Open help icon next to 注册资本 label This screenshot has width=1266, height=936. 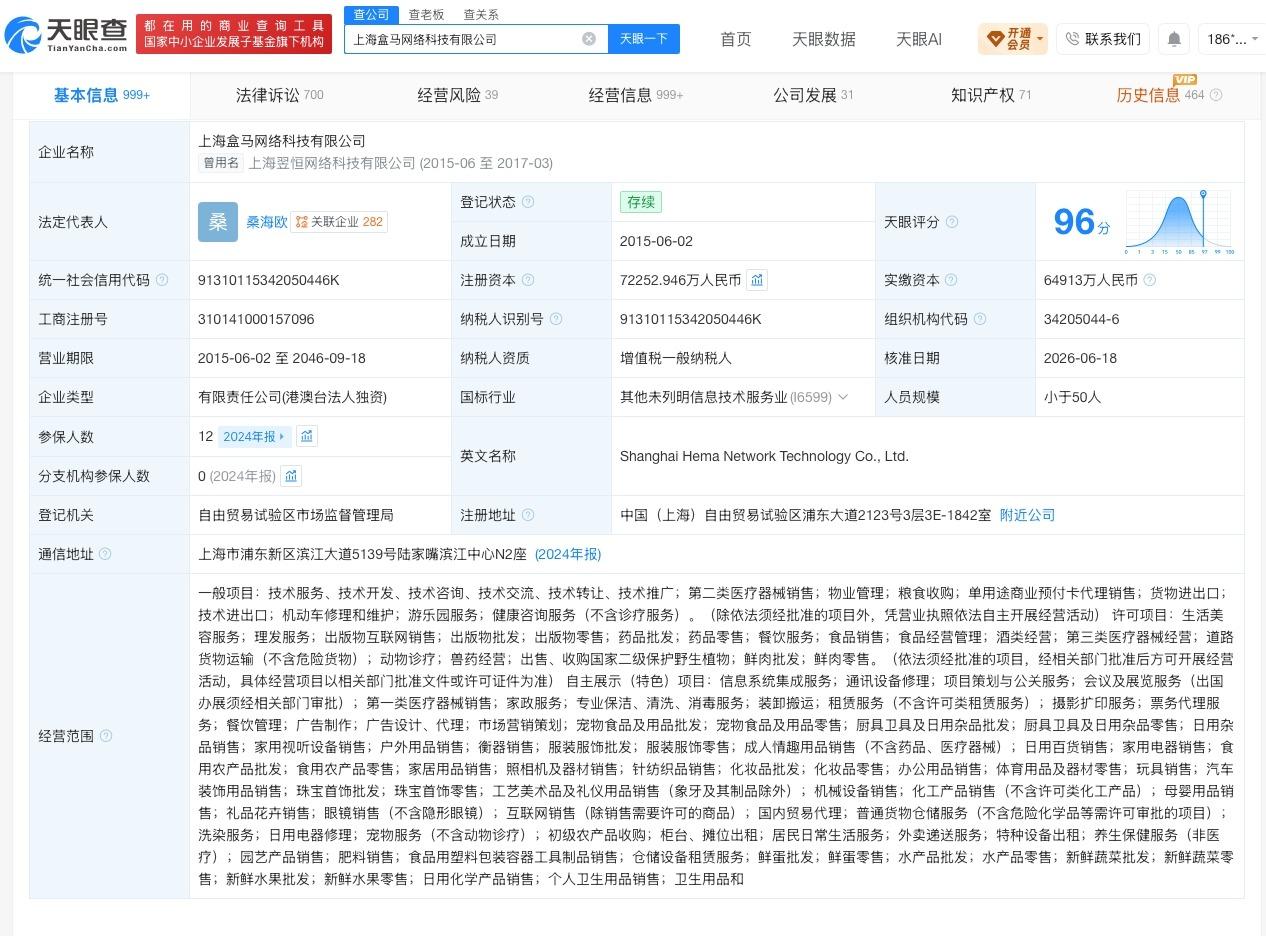[528, 280]
